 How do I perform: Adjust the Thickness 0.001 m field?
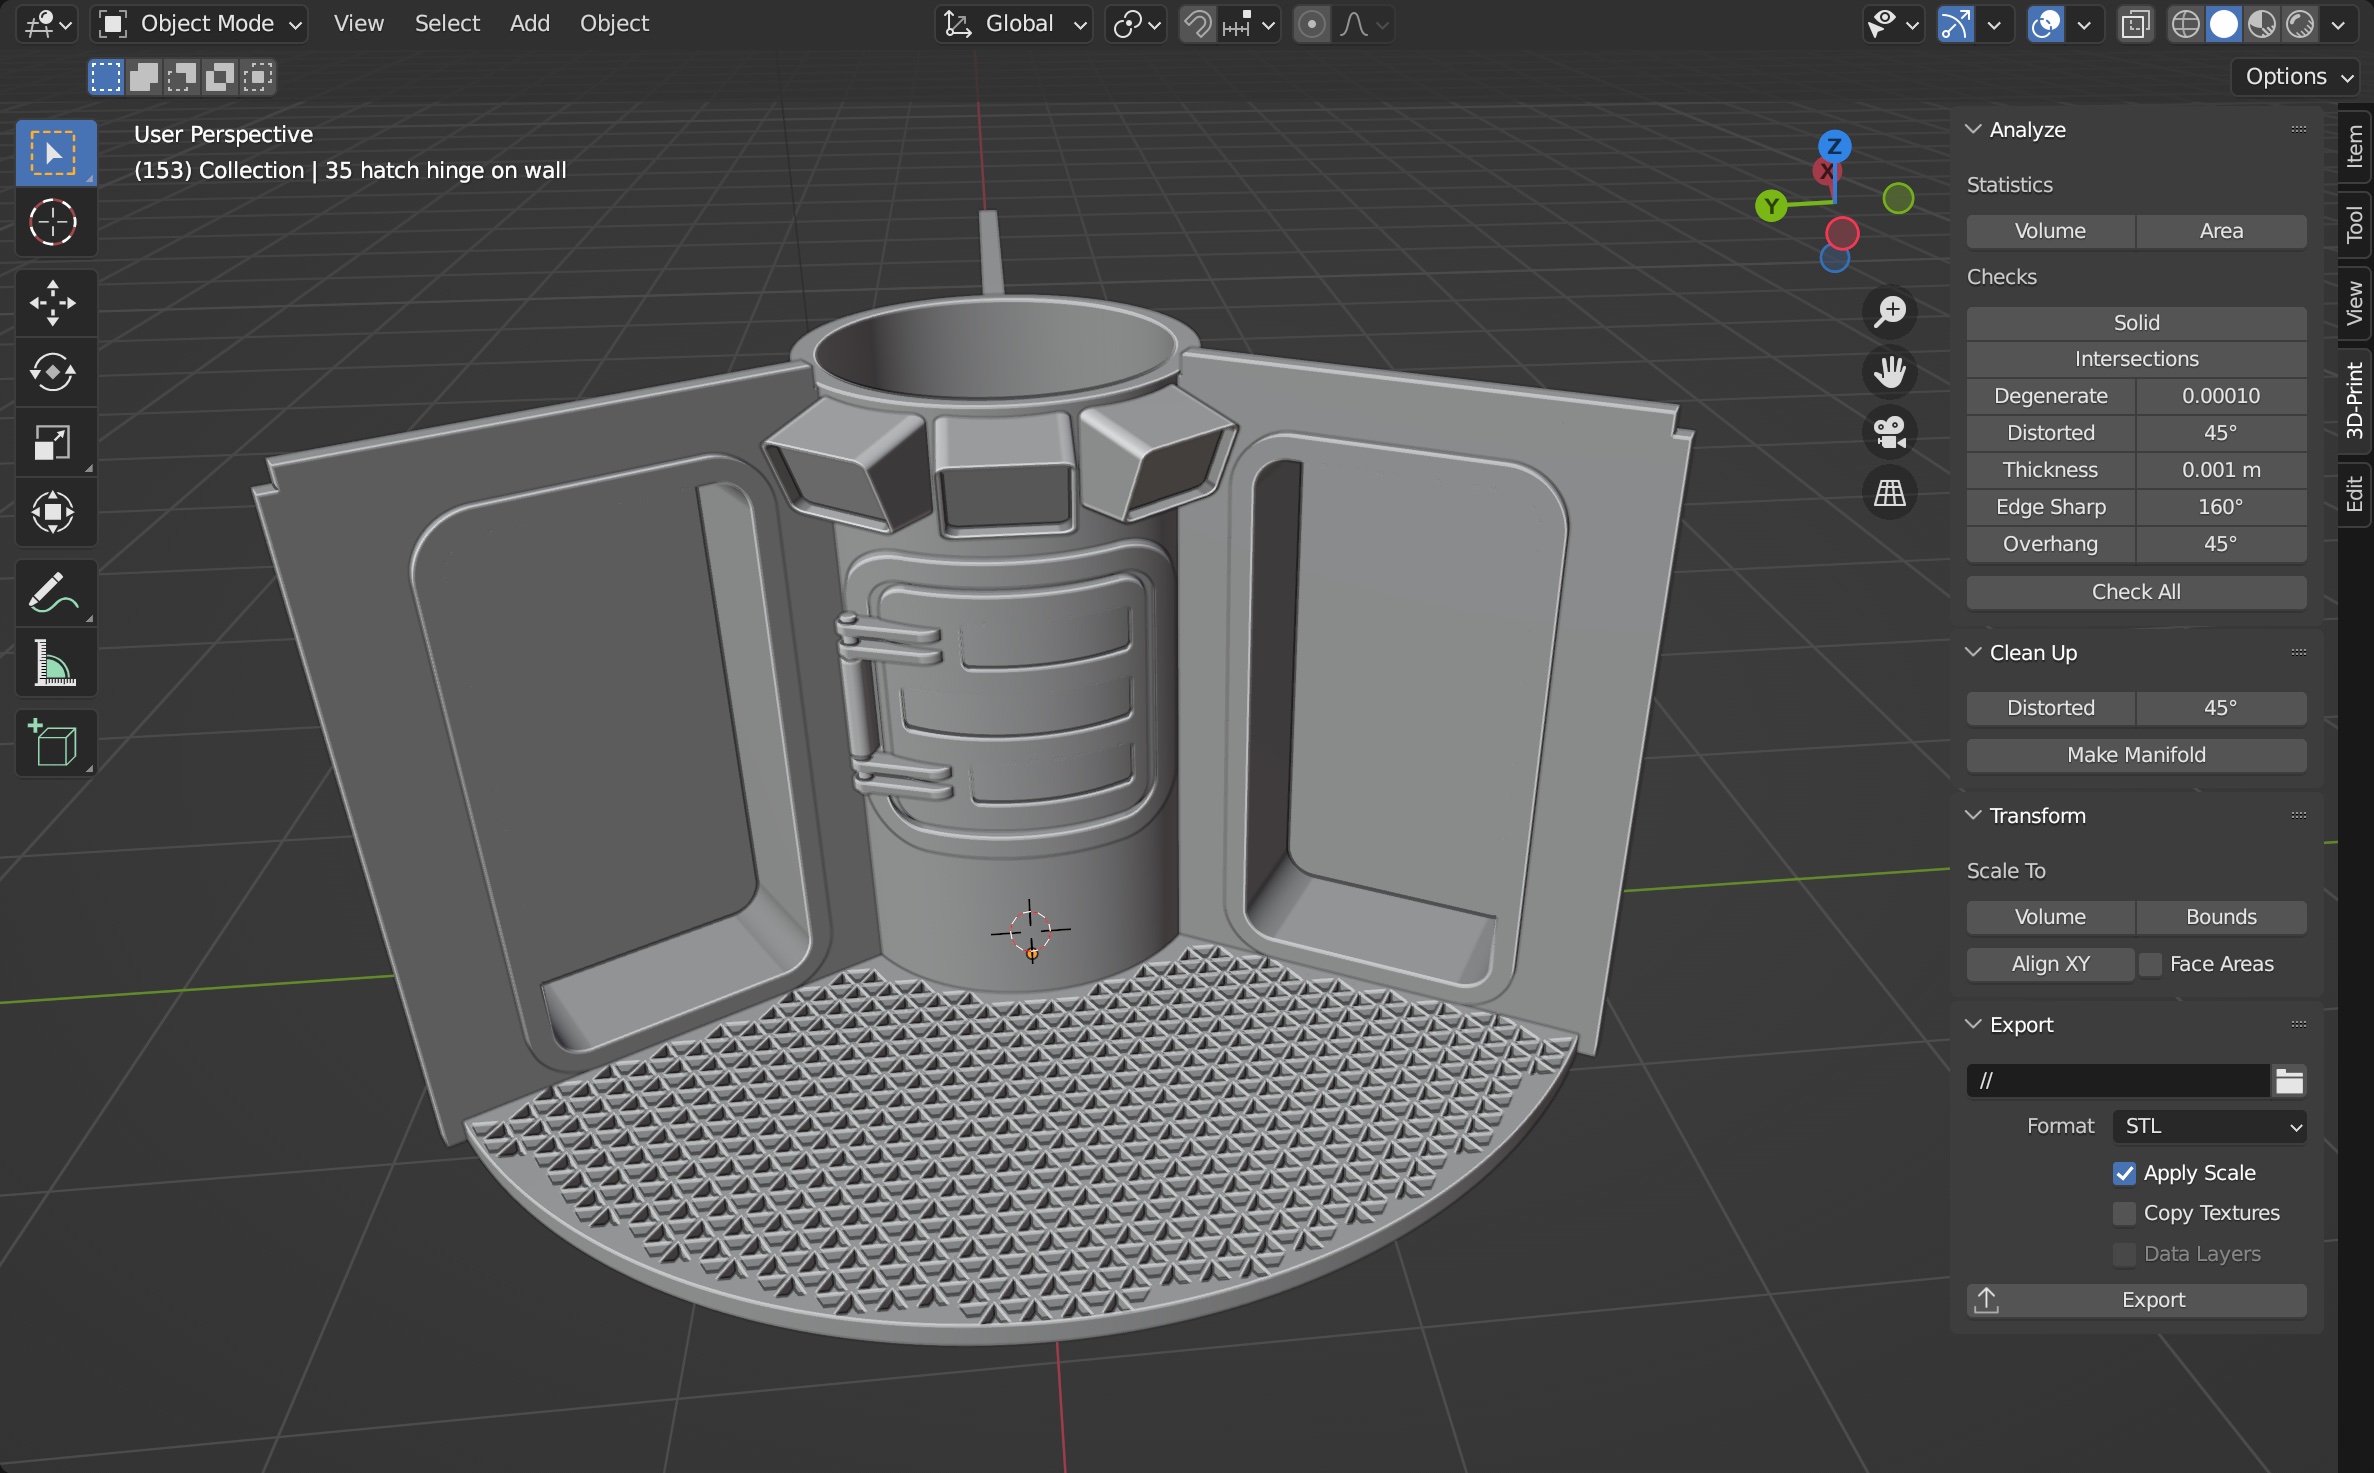(x=2221, y=470)
